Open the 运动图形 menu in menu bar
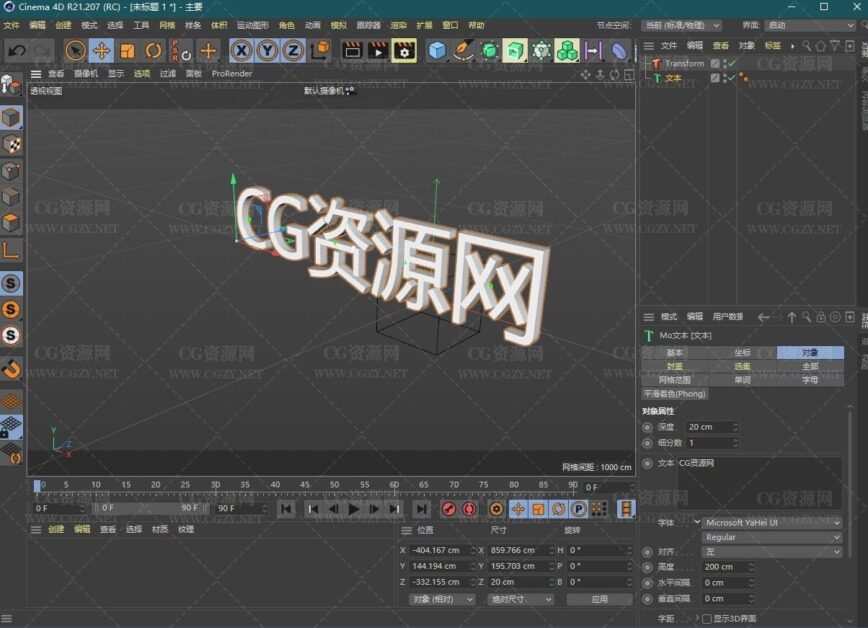868x628 pixels. click(251, 25)
